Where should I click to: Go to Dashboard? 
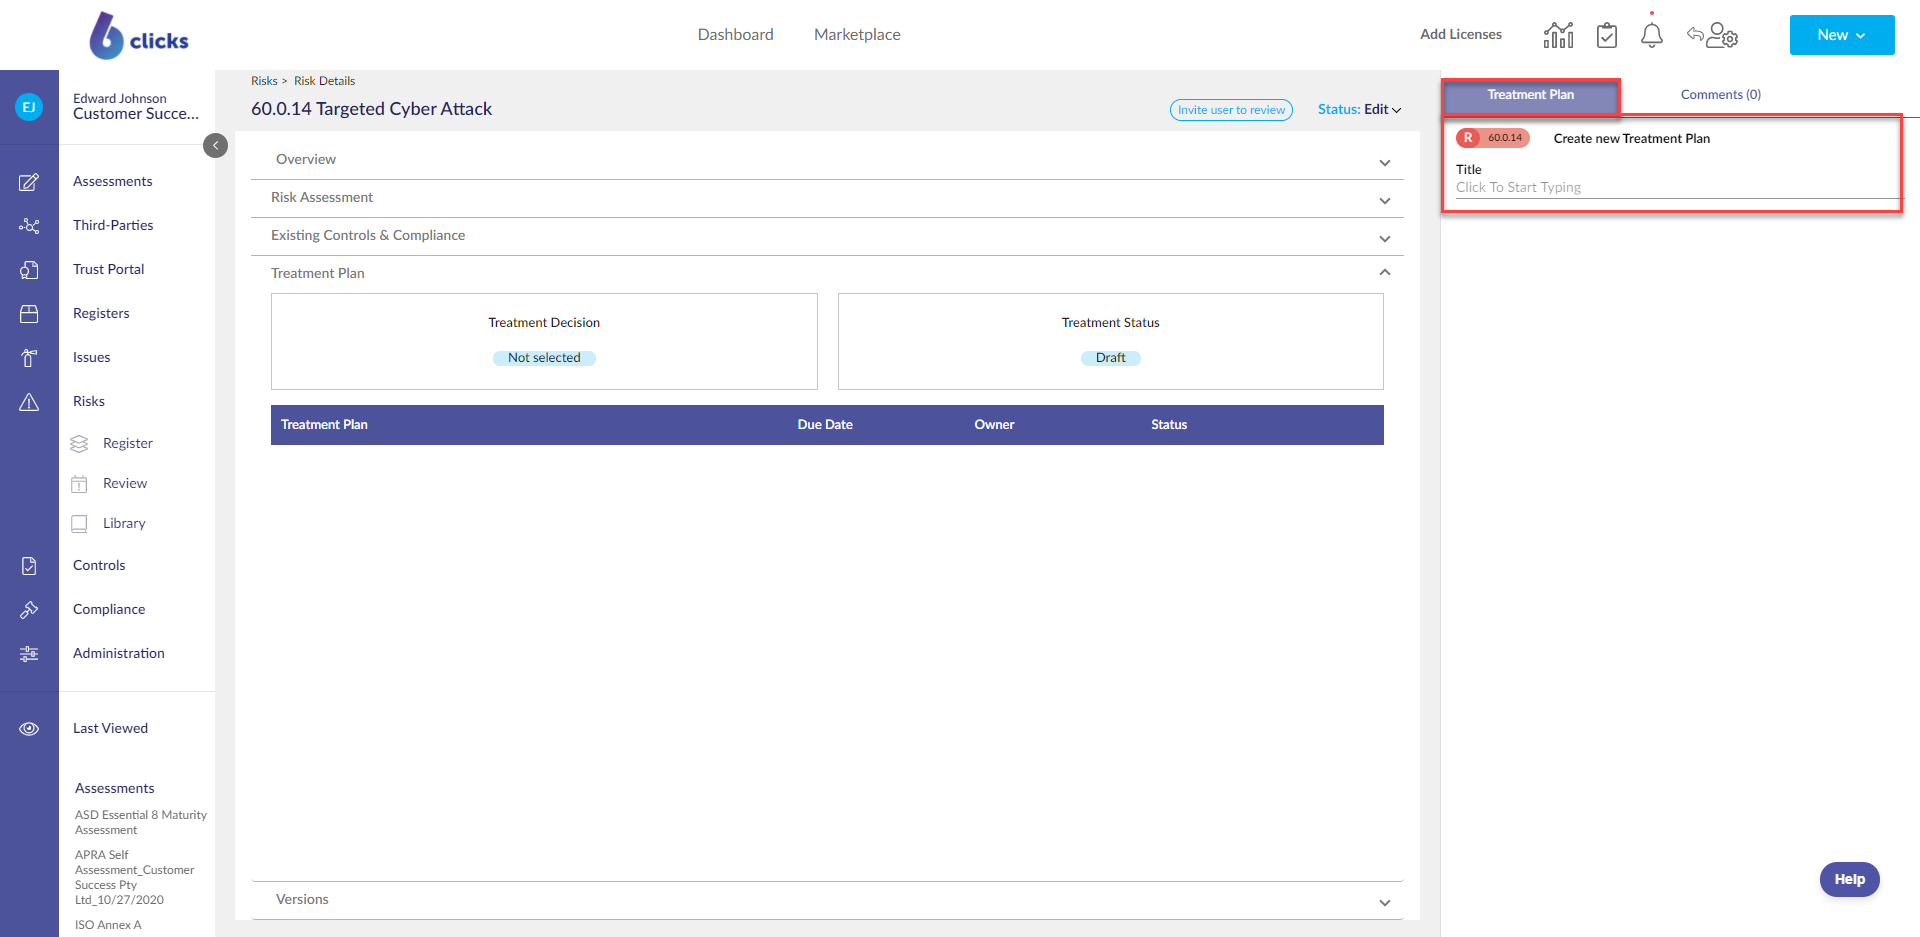coord(736,35)
